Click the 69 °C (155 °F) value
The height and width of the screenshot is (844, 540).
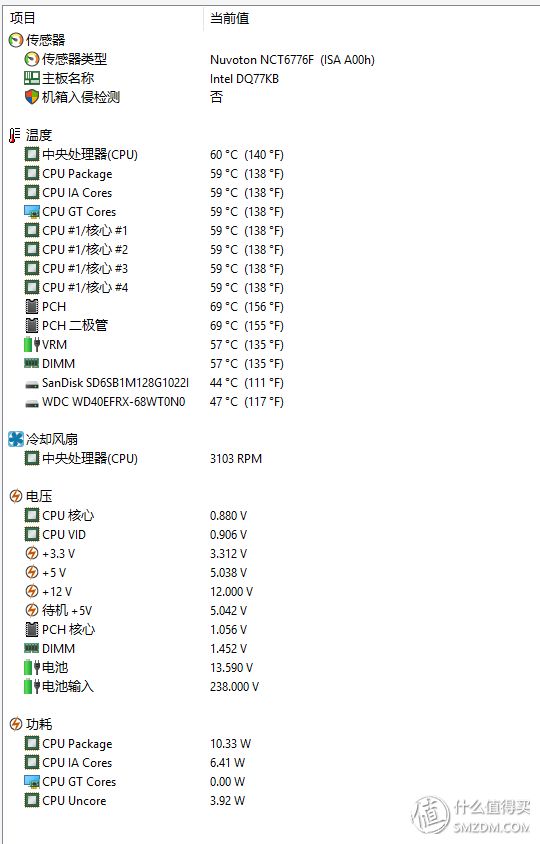(x=247, y=326)
